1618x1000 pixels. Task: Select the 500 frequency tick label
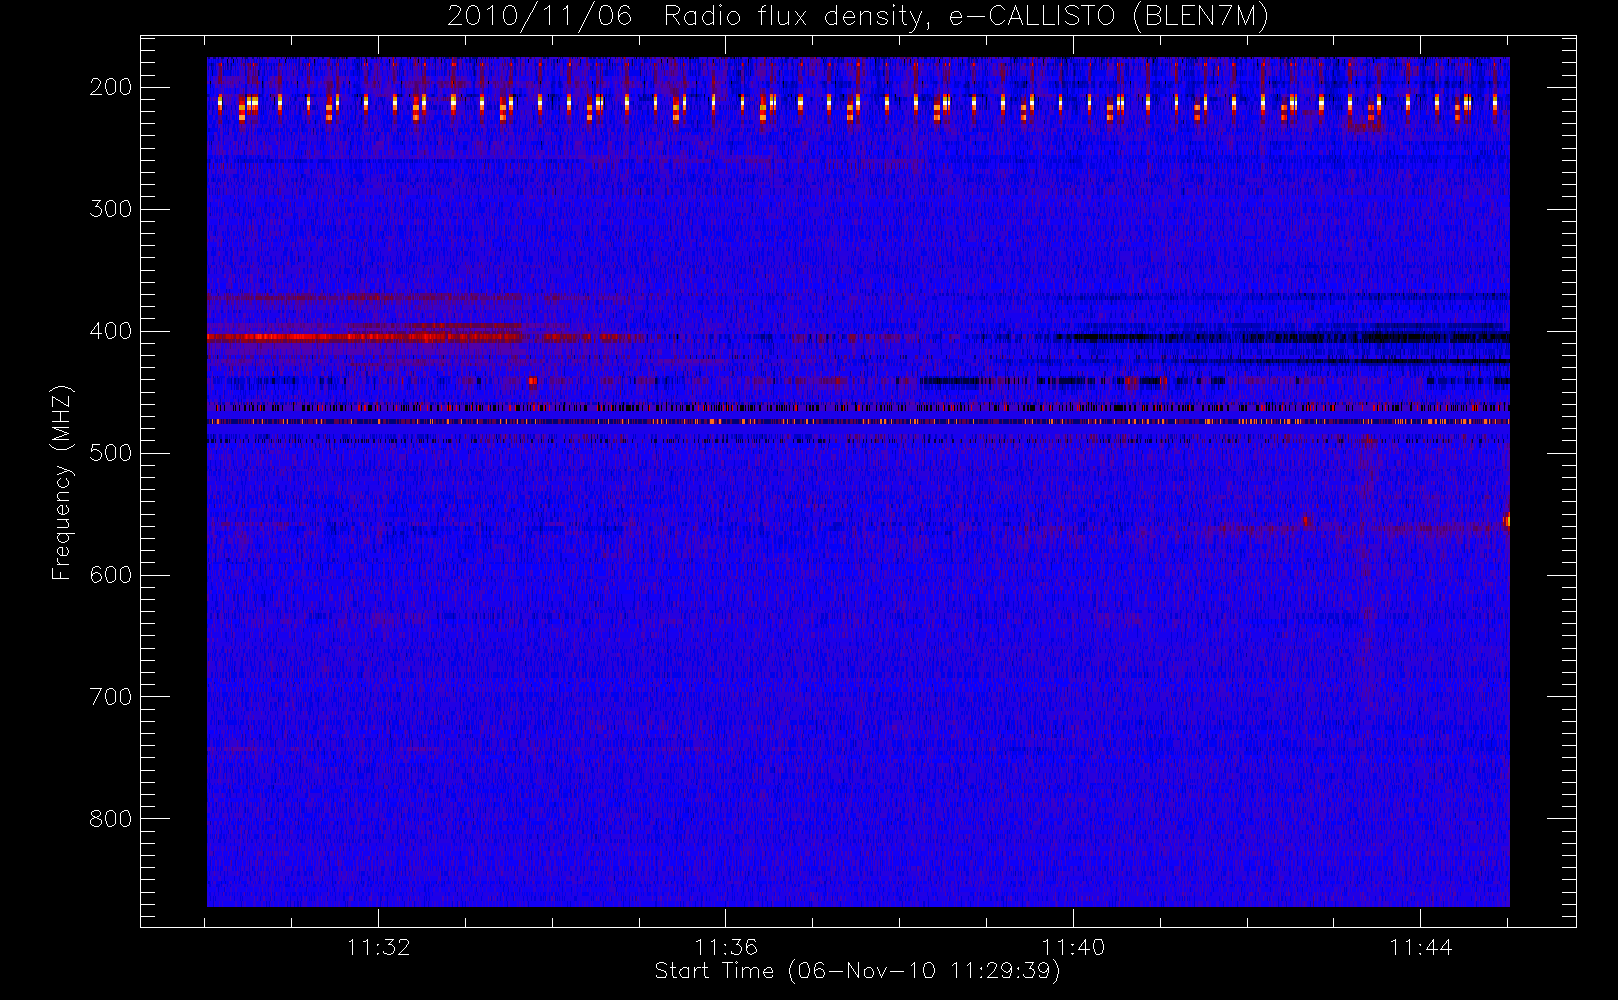[x=111, y=453]
